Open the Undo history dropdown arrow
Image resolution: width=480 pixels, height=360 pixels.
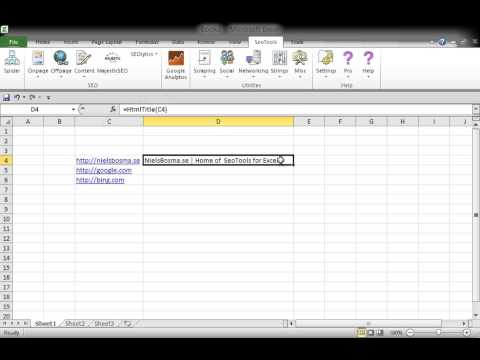click(x=24, y=97)
